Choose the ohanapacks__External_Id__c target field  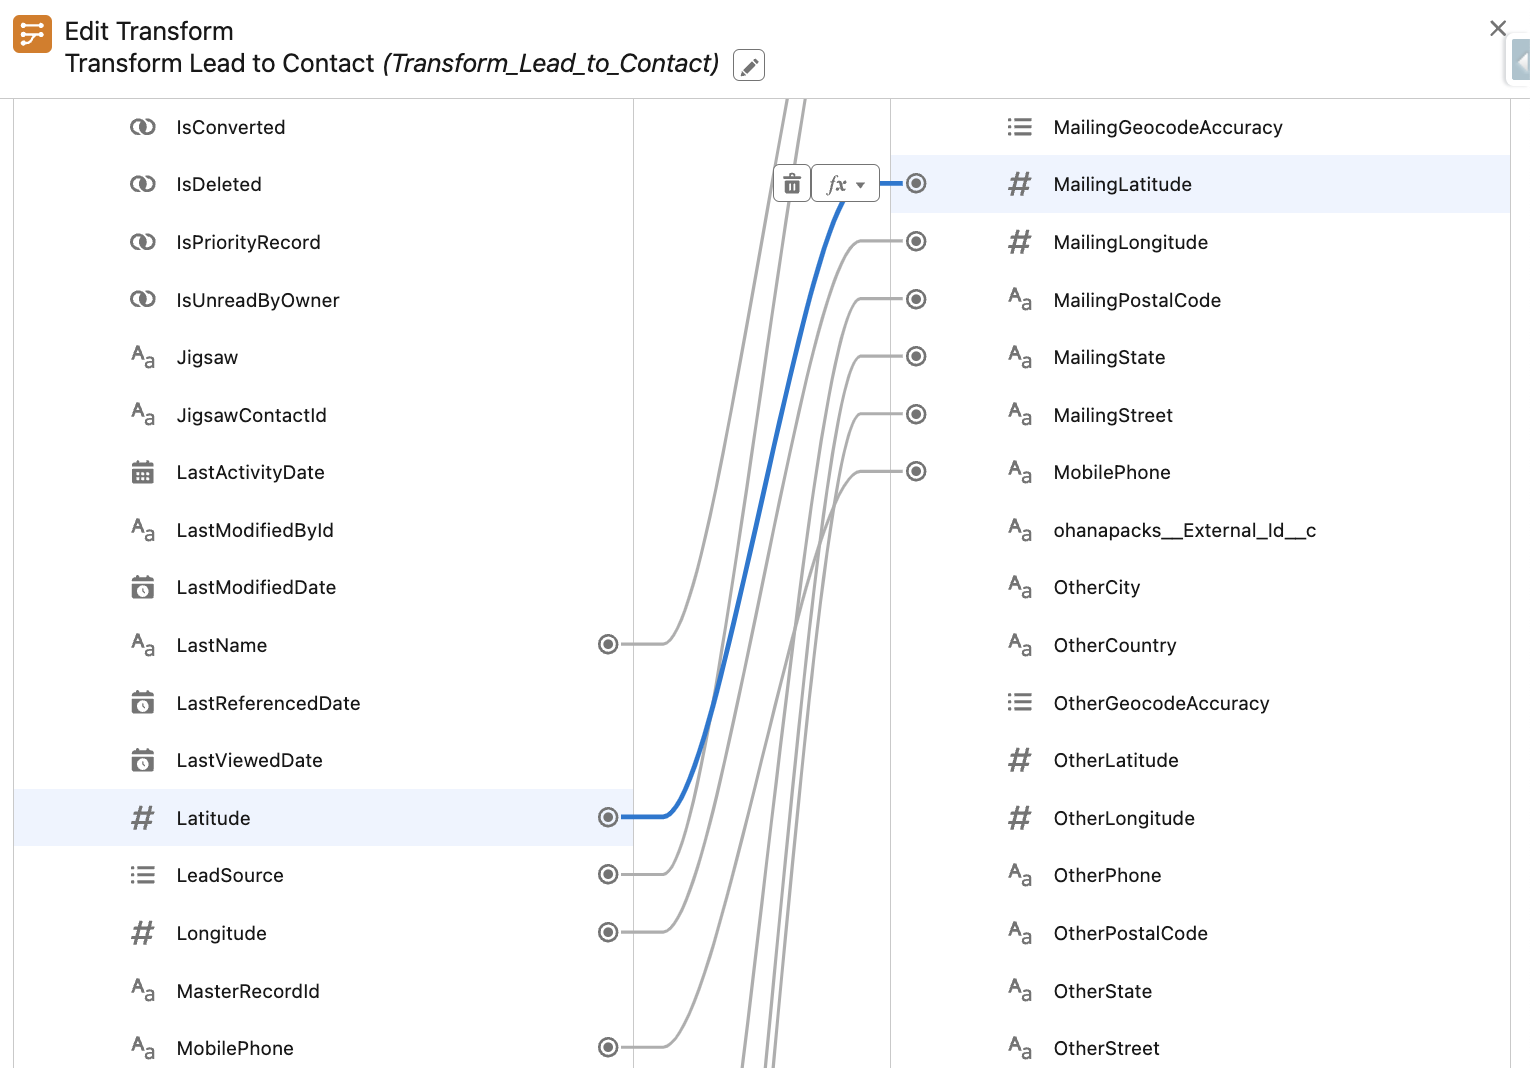click(x=1184, y=530)
